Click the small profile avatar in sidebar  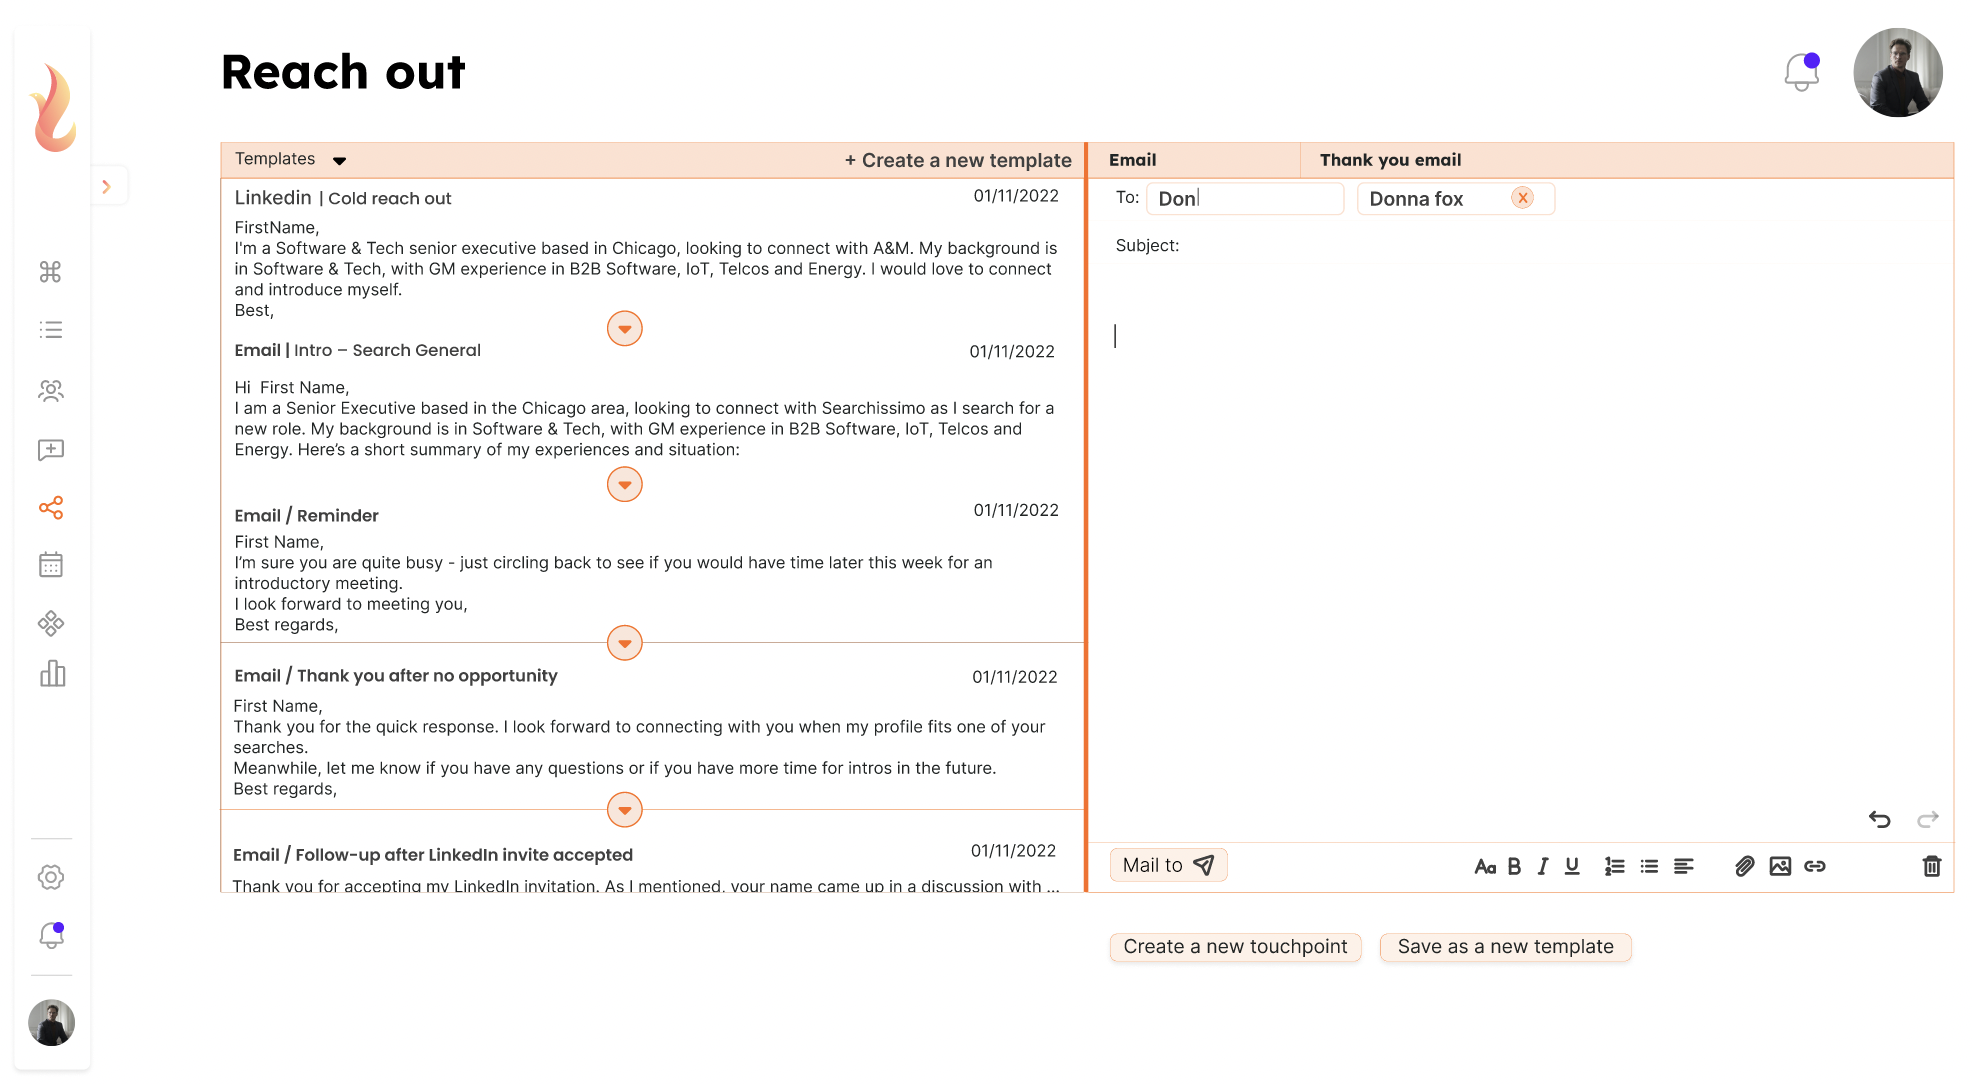click(x=51, y=1022)
